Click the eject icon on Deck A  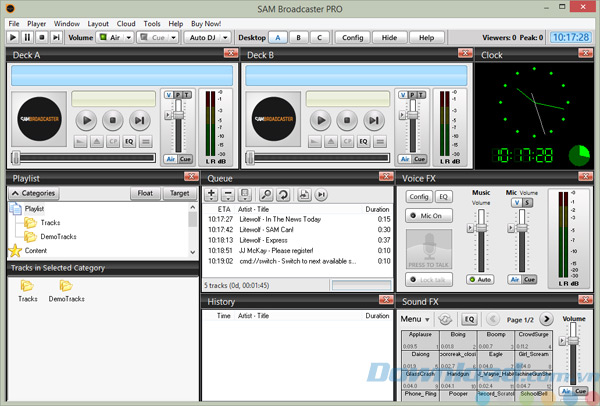coord(97,142)
